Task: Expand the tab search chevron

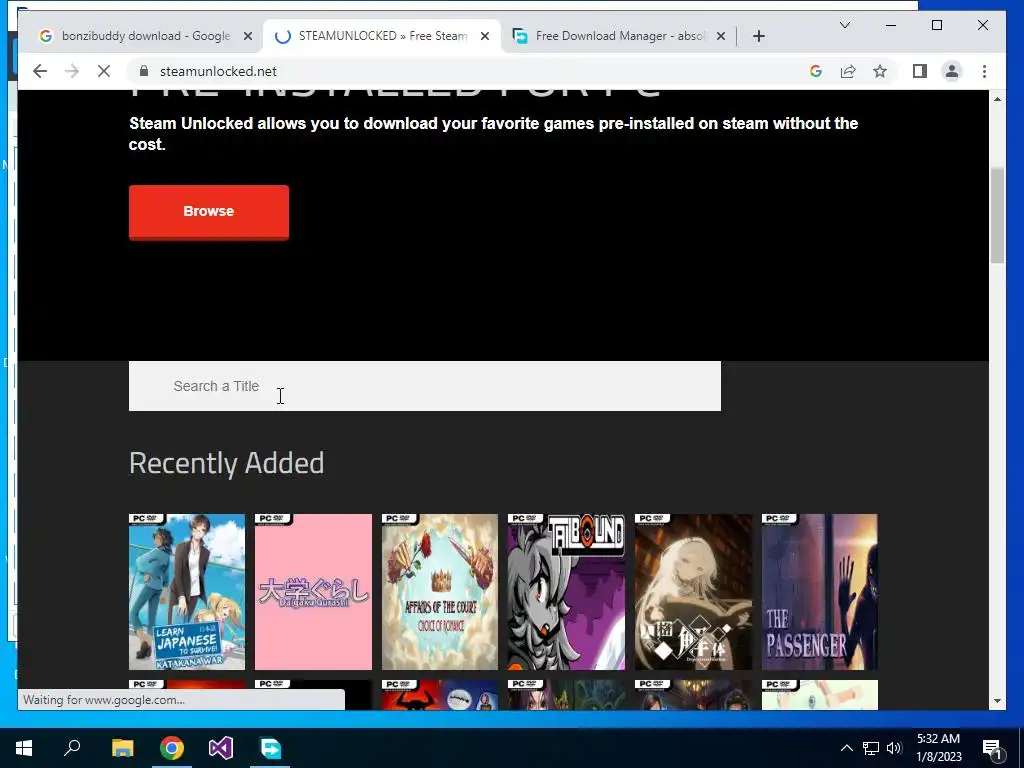Action: [844, 25]
